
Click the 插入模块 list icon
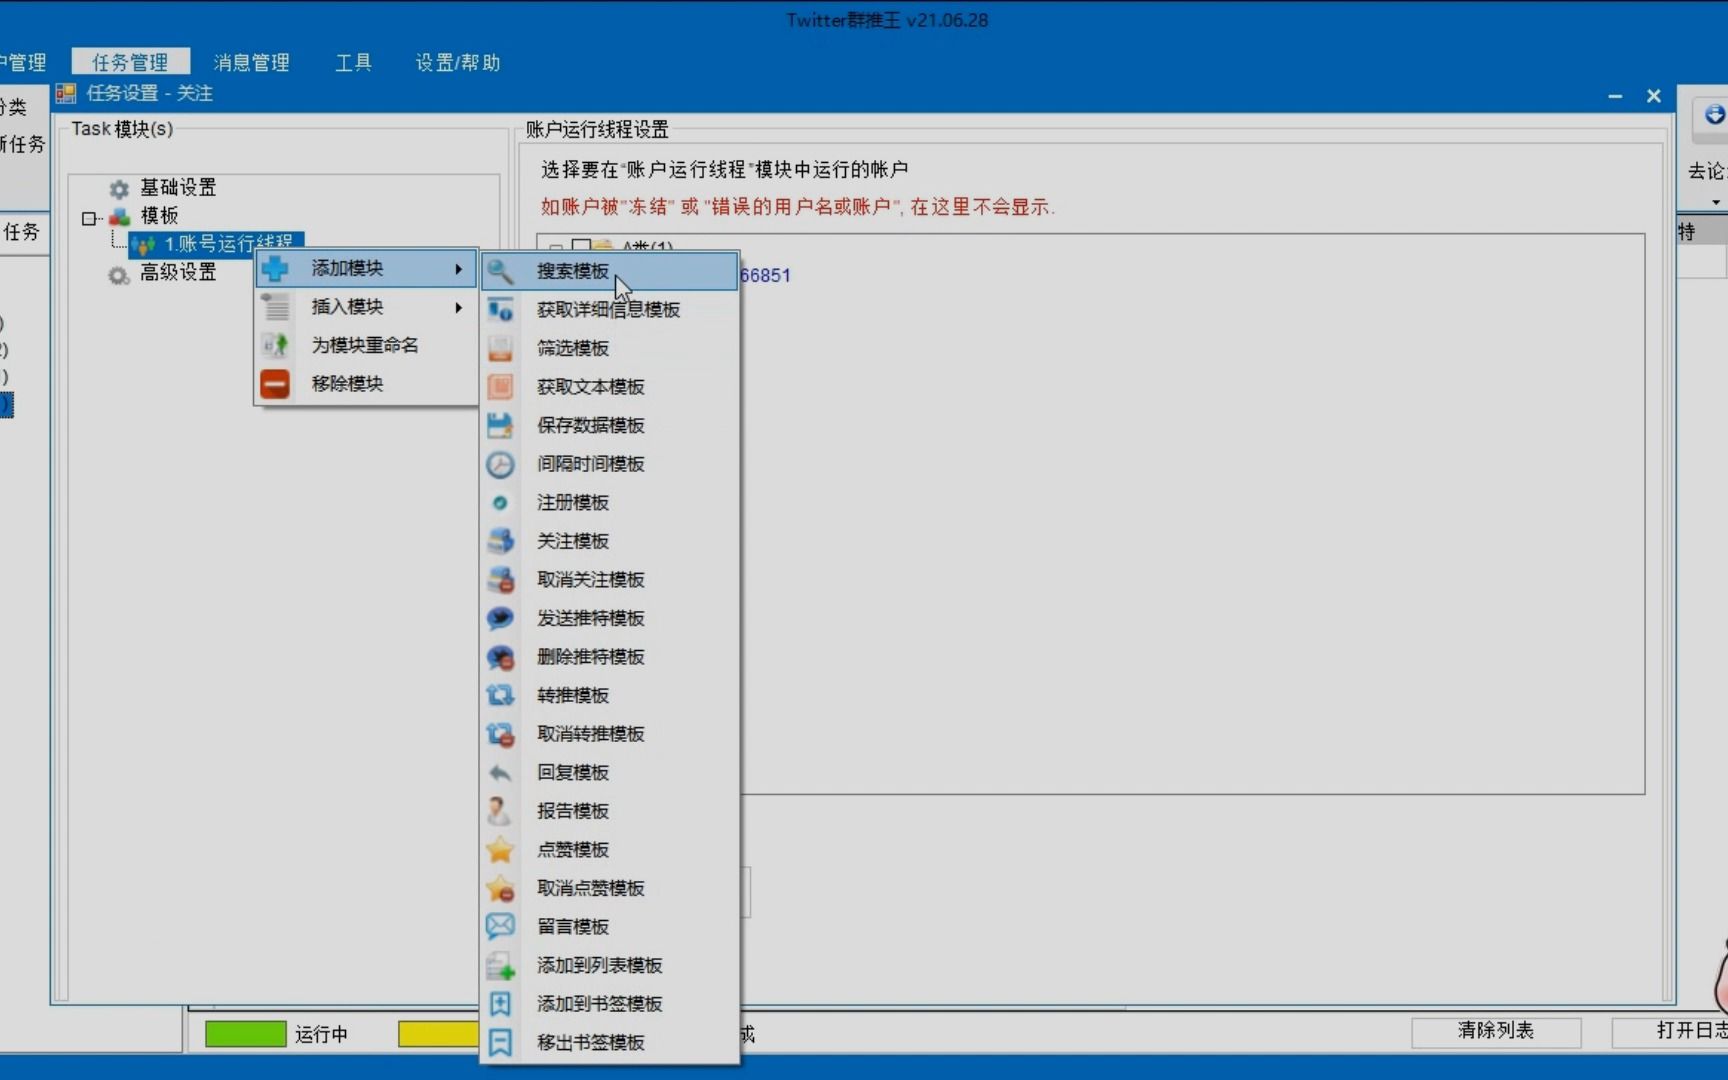click(275, 307)
